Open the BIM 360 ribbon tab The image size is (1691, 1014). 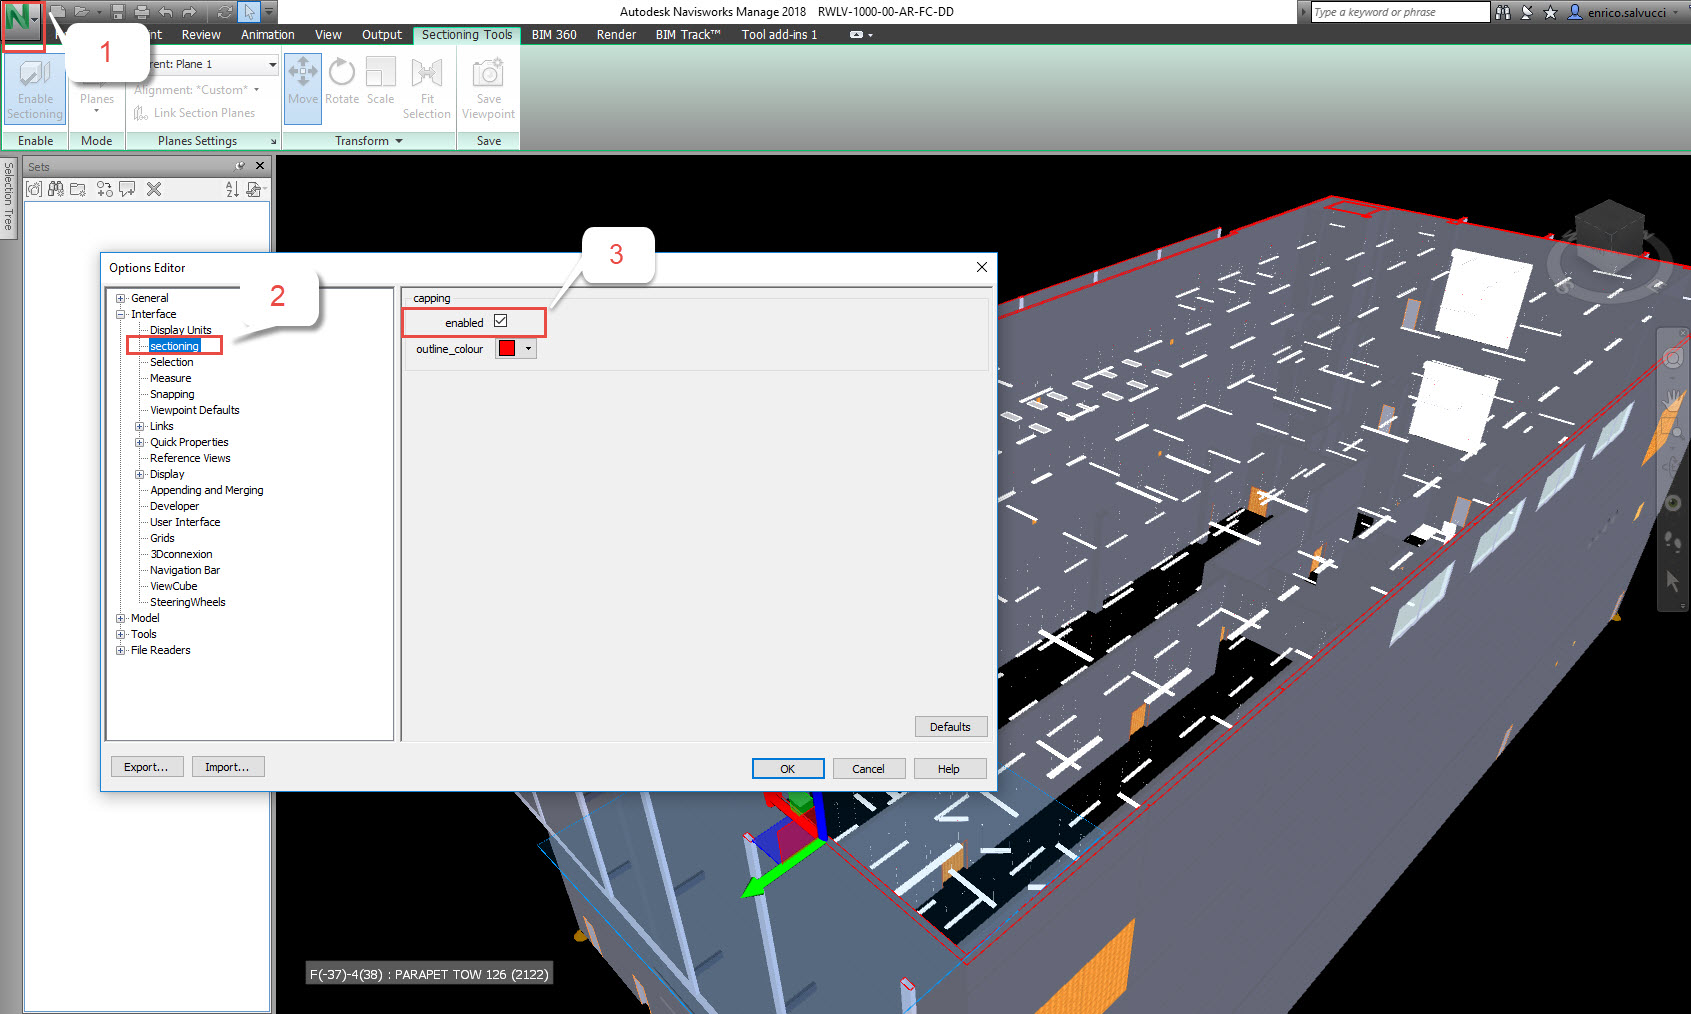tap(554, 35)
